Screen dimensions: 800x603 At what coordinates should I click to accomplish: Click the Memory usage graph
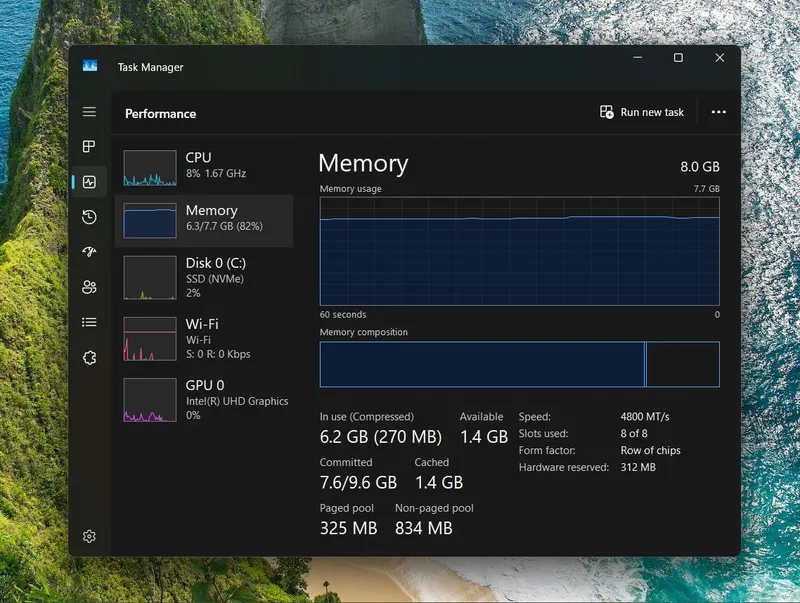pyautogui.click(x=519, y=252)
